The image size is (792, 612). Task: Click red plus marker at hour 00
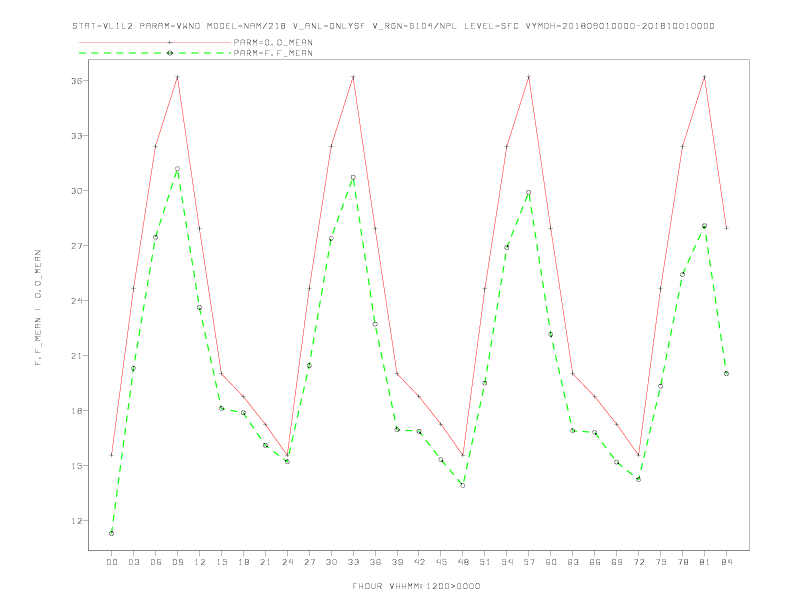tap(112, 455)
